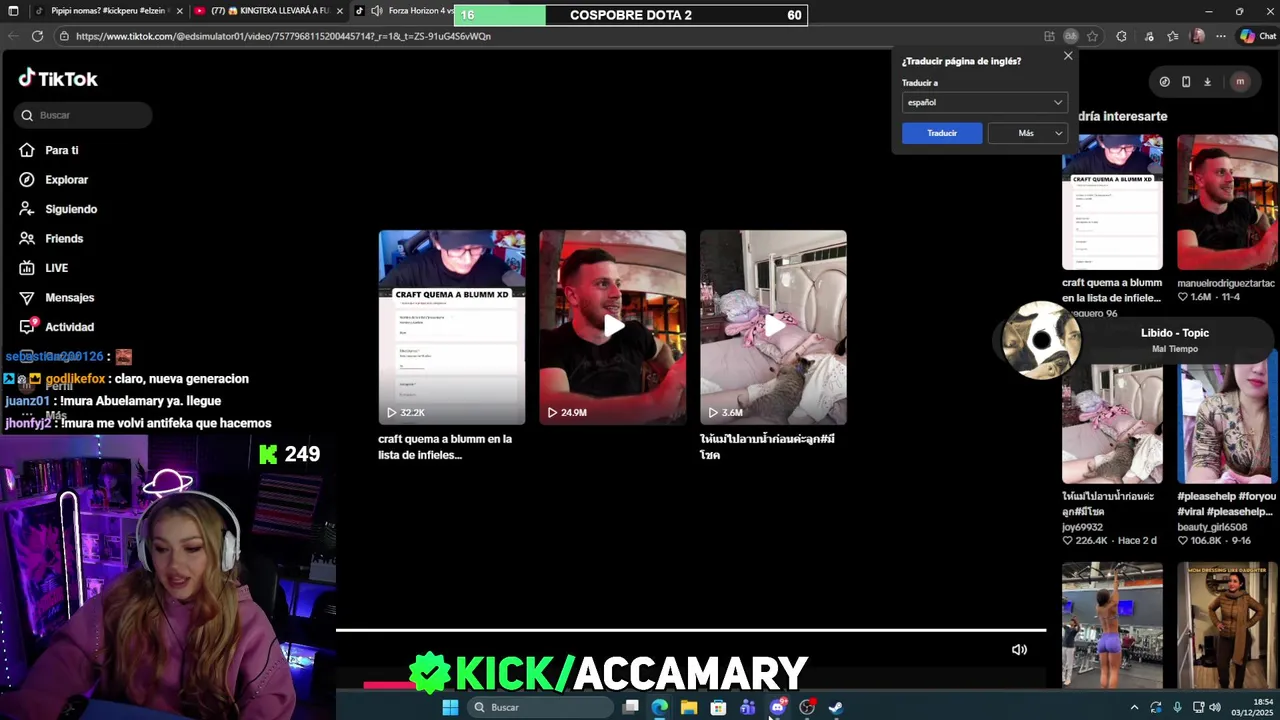Click the TikTok search magnifier icon
1280x720 pixels.
(x=27, y=115)
